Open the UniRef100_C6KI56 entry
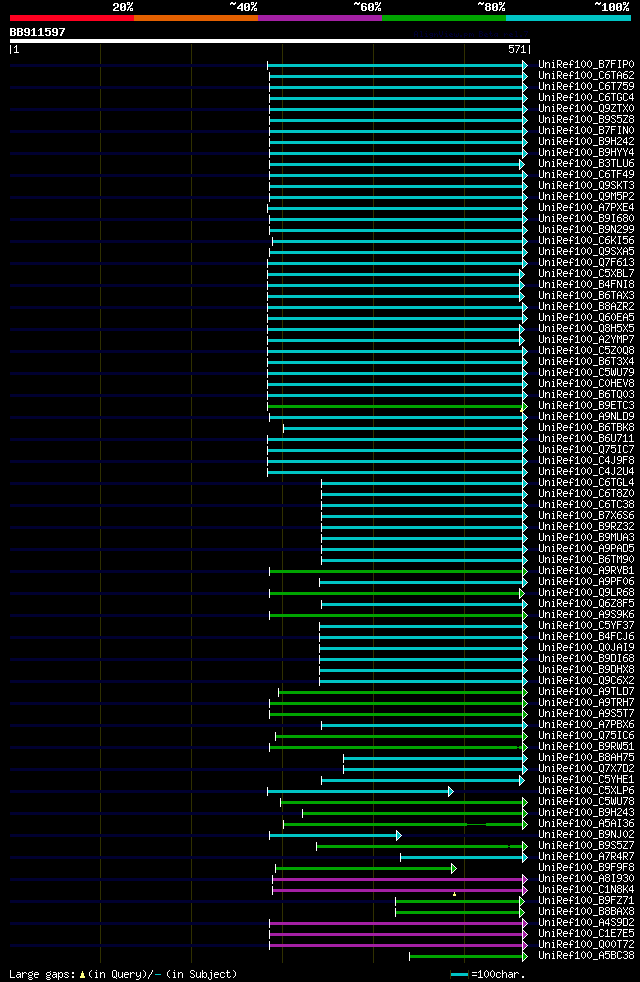This screenshot has width=640, height=982. (x=586, y=240)
